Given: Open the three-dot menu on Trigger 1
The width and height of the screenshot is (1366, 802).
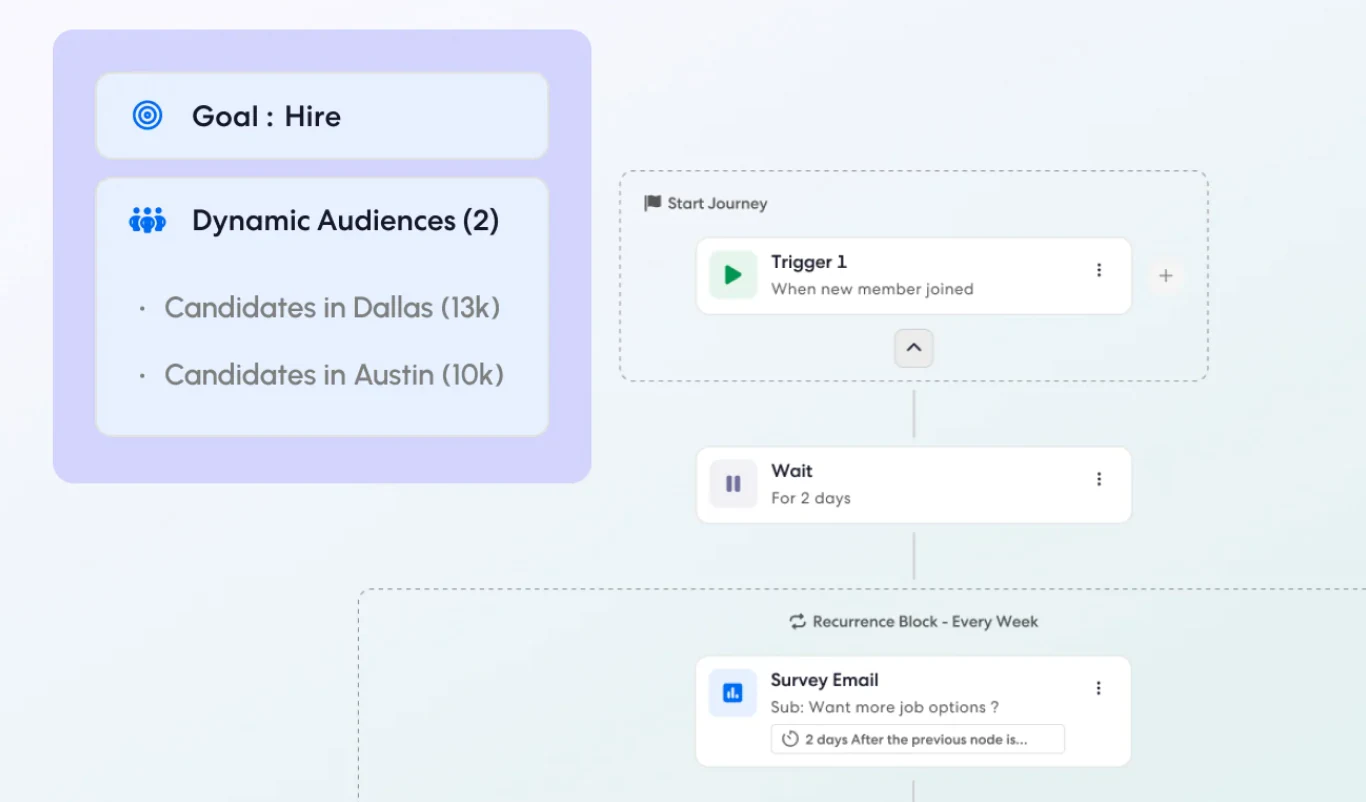Looking at the screenshot, I should (1099, 270).
